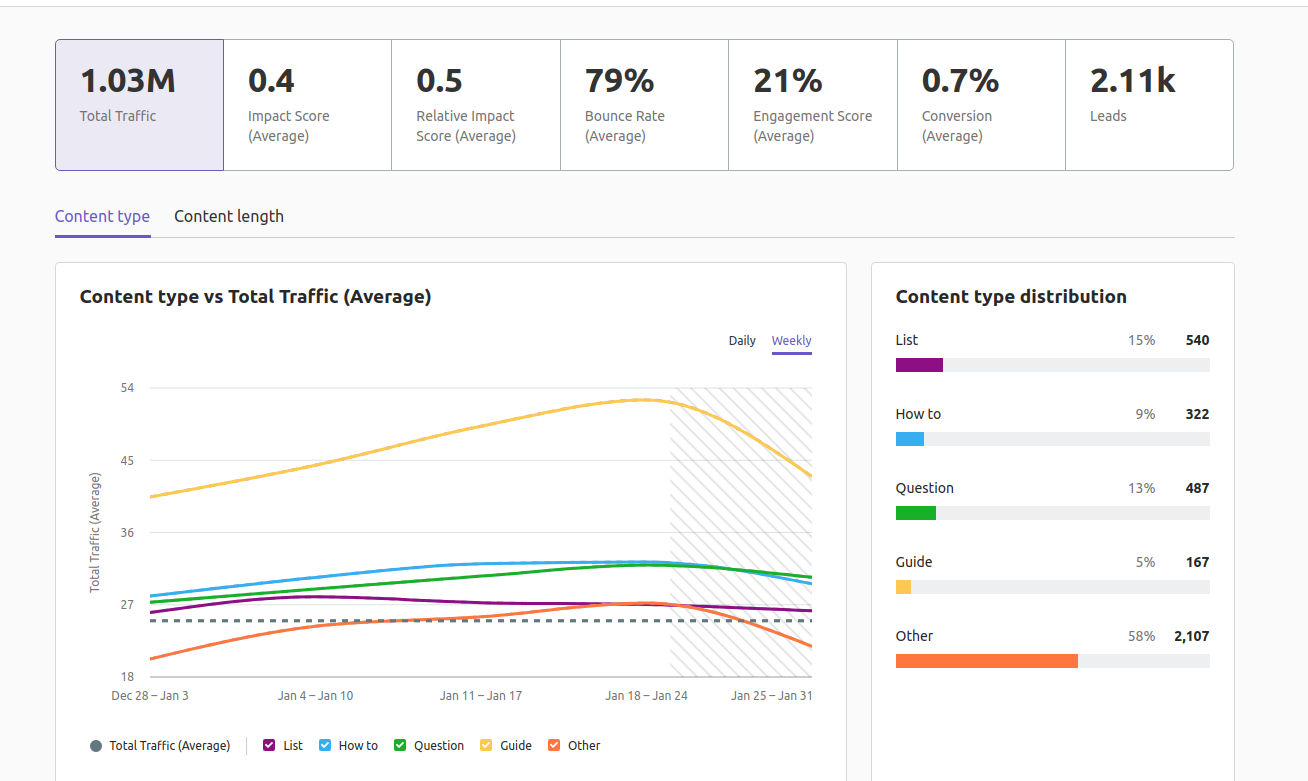
Task: Hide the Guide series in legend
Action: point(486,746)
